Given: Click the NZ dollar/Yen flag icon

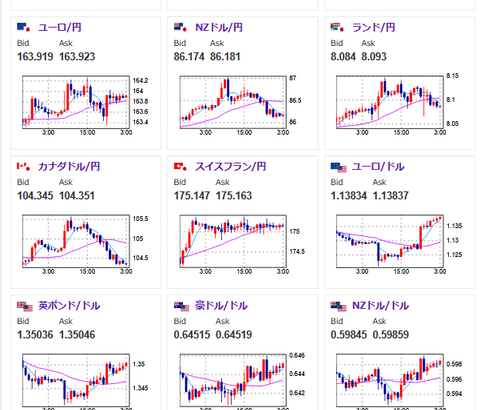Looking at the screenshot, I should point(180,27).
